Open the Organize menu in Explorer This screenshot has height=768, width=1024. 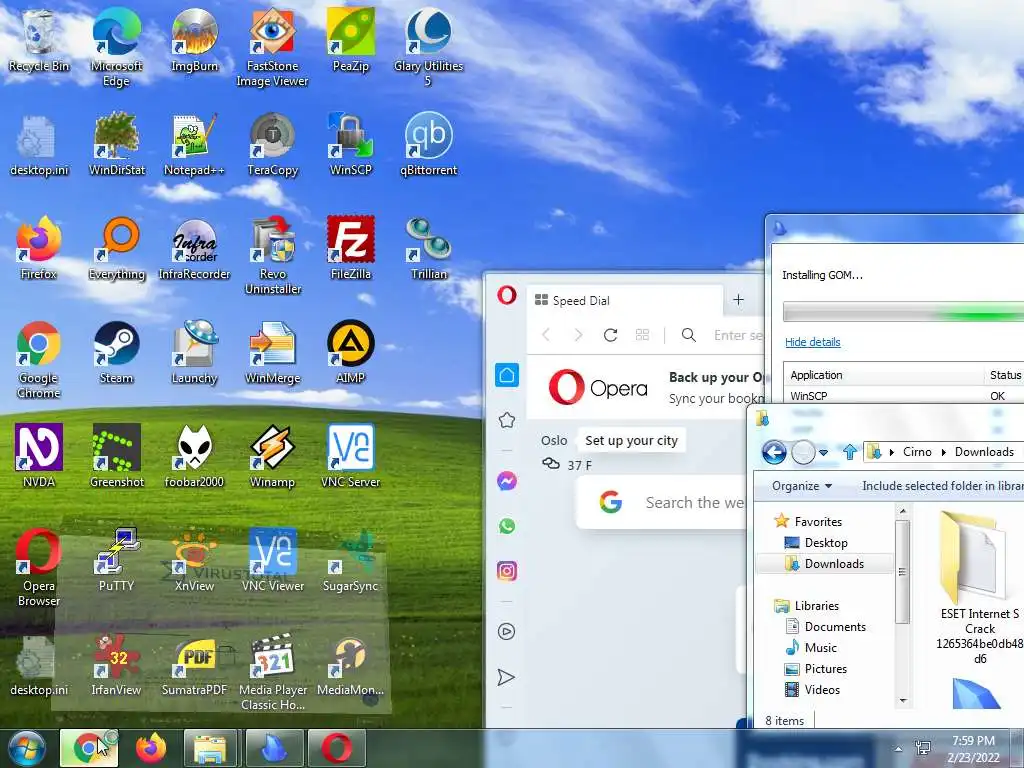(802, 486)
